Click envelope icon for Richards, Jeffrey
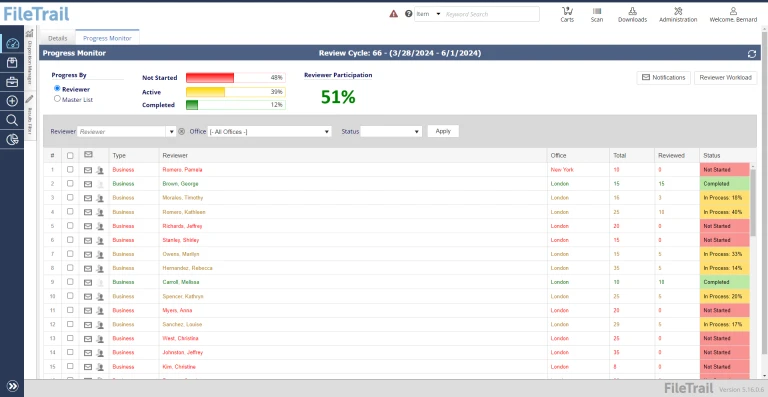Screen dimensions: 768x397 click(88, 226)
